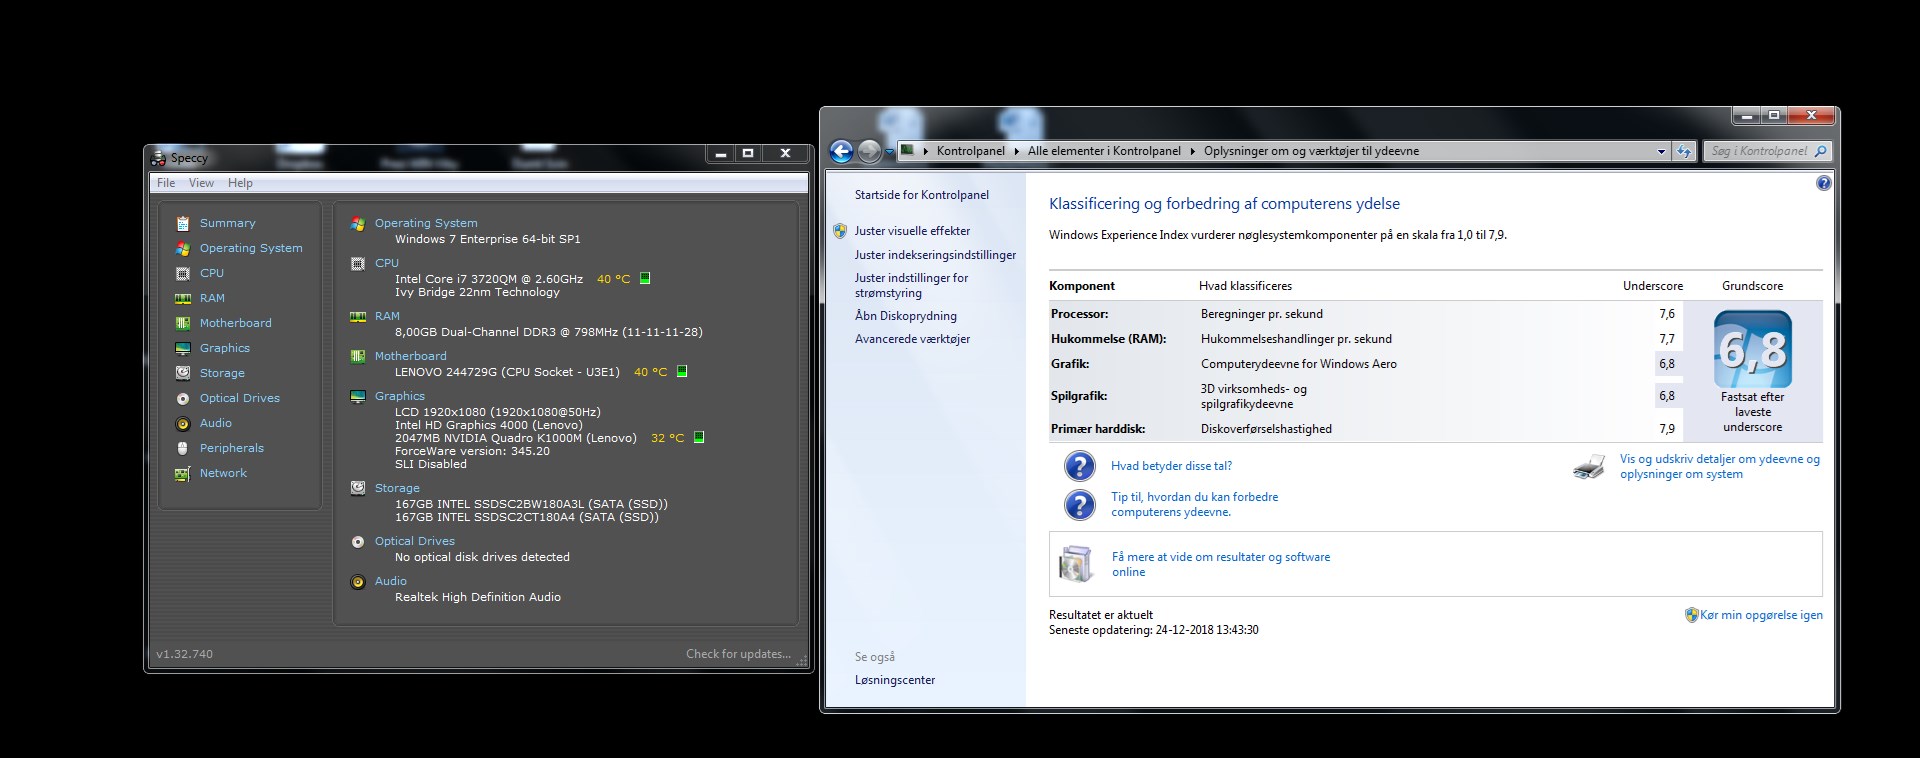The width and height of the screenshot is (1920, 758).
Task: Open Juster visuelle effekter link
Action: [912, 231]
